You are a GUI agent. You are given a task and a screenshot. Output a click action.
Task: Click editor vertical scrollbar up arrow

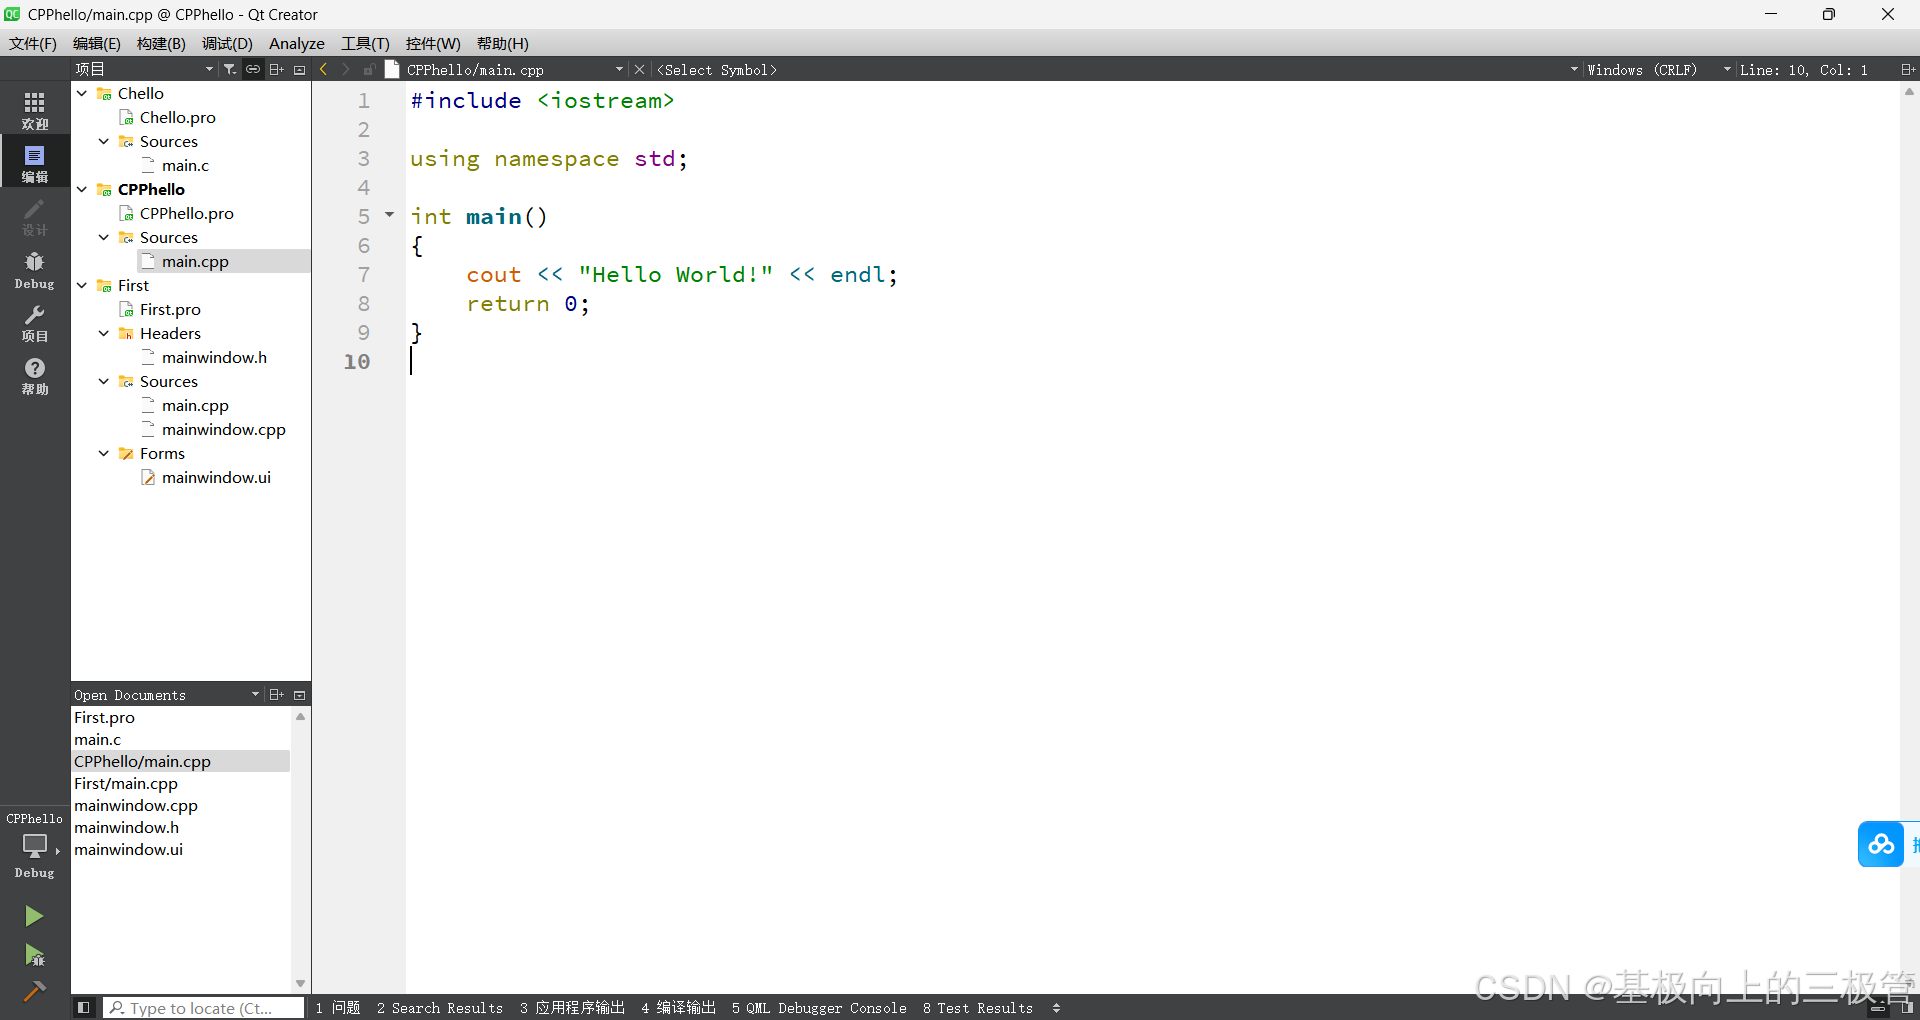point(1909,91)
